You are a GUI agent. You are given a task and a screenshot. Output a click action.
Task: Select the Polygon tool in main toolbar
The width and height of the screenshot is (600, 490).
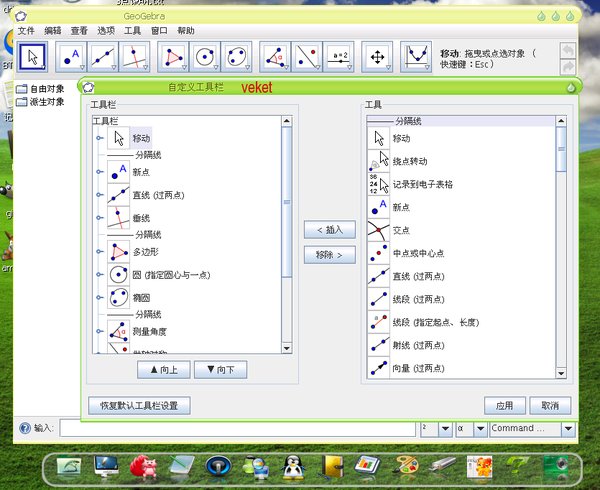click(173, 57)
